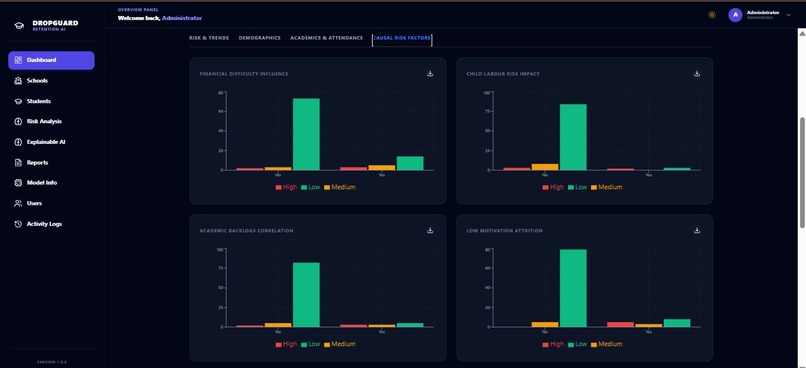This screenshot has width=806, height=368.
Task: Download the Low Motivation Attrition chart
Action: point(697,230)
